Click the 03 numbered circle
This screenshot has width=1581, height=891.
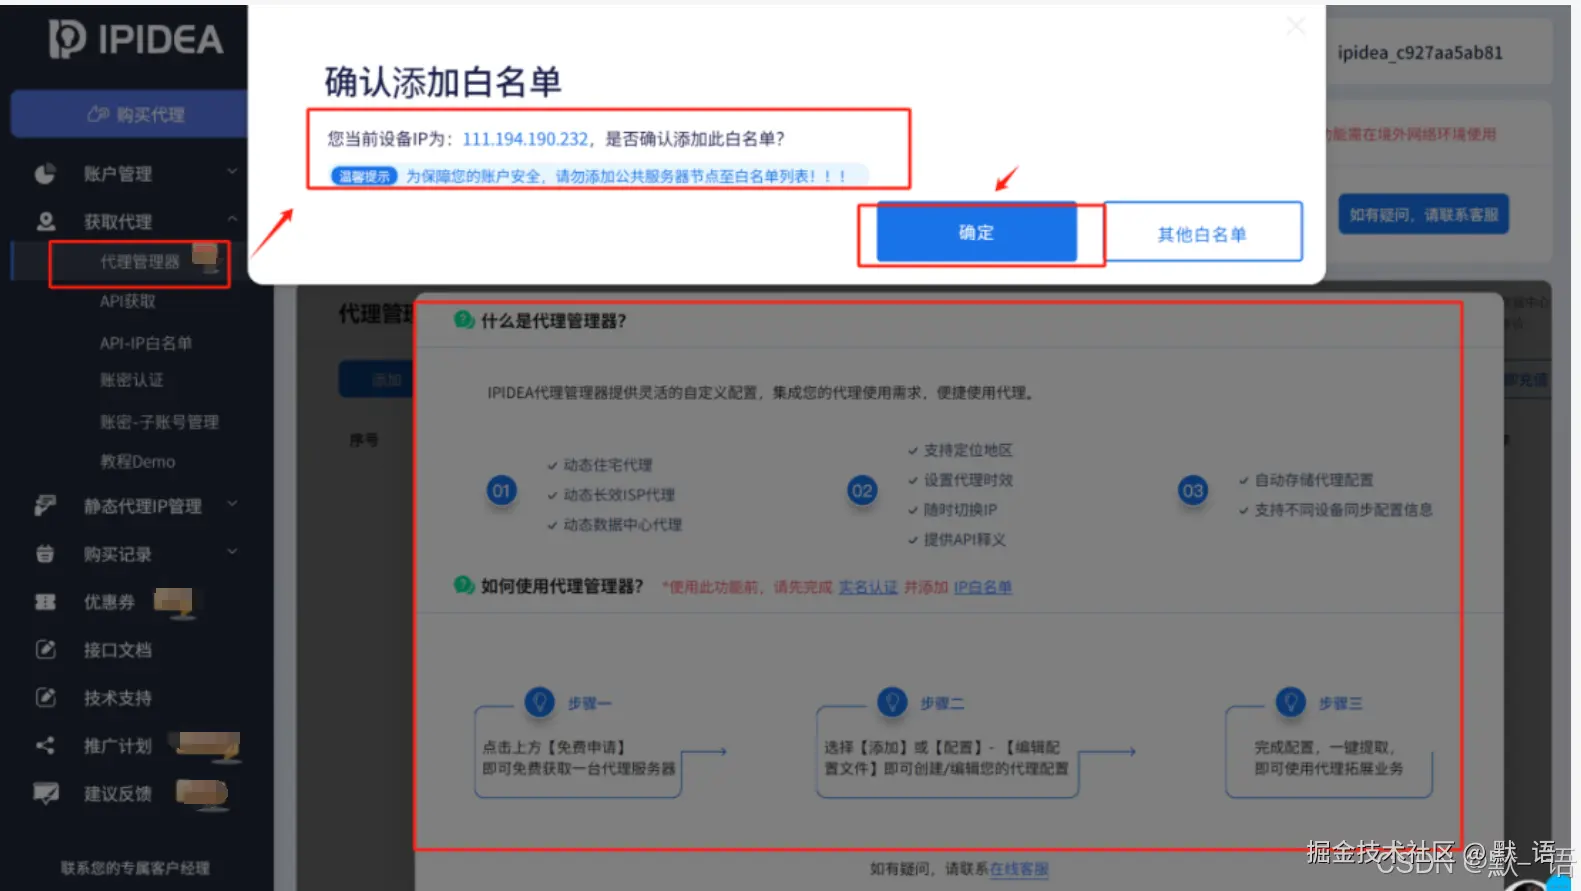[x=1193, y=491]
